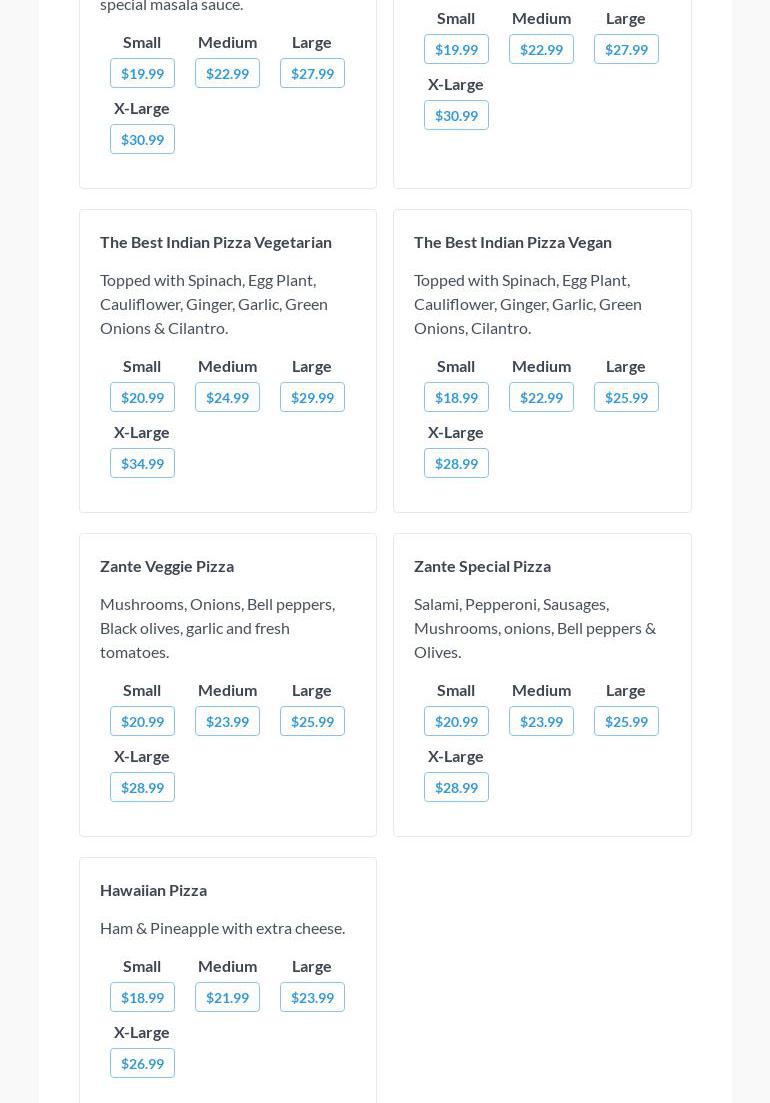The image size is (770, 1103).
Task: Select Medium $23.99 Zante Veggie Pizza
Action: point(227,721)
